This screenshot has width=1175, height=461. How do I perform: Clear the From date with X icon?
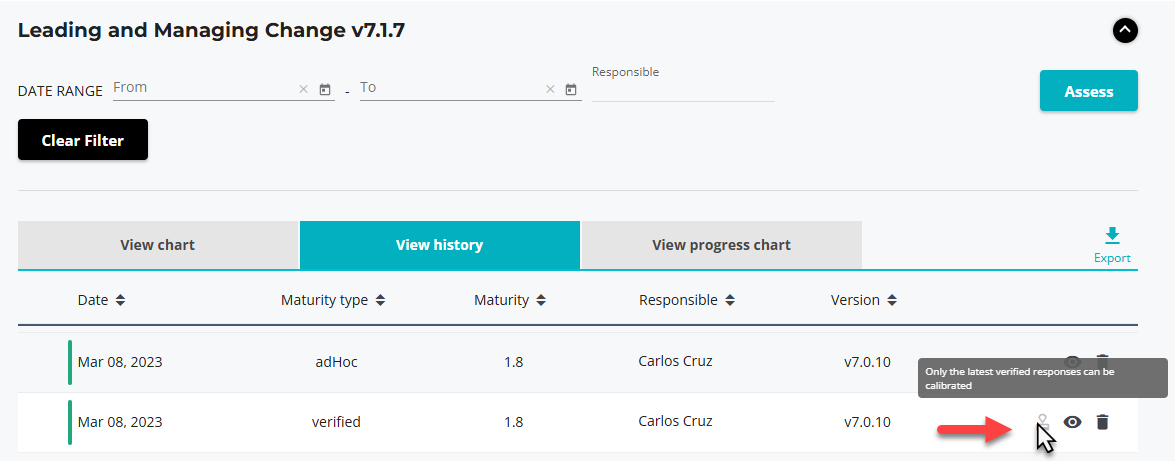tap(304, 90)
